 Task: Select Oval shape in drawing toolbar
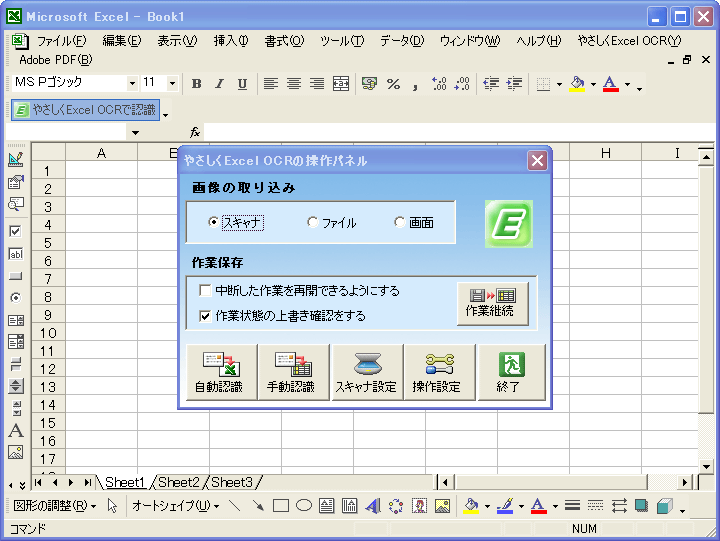pos(304,506)
